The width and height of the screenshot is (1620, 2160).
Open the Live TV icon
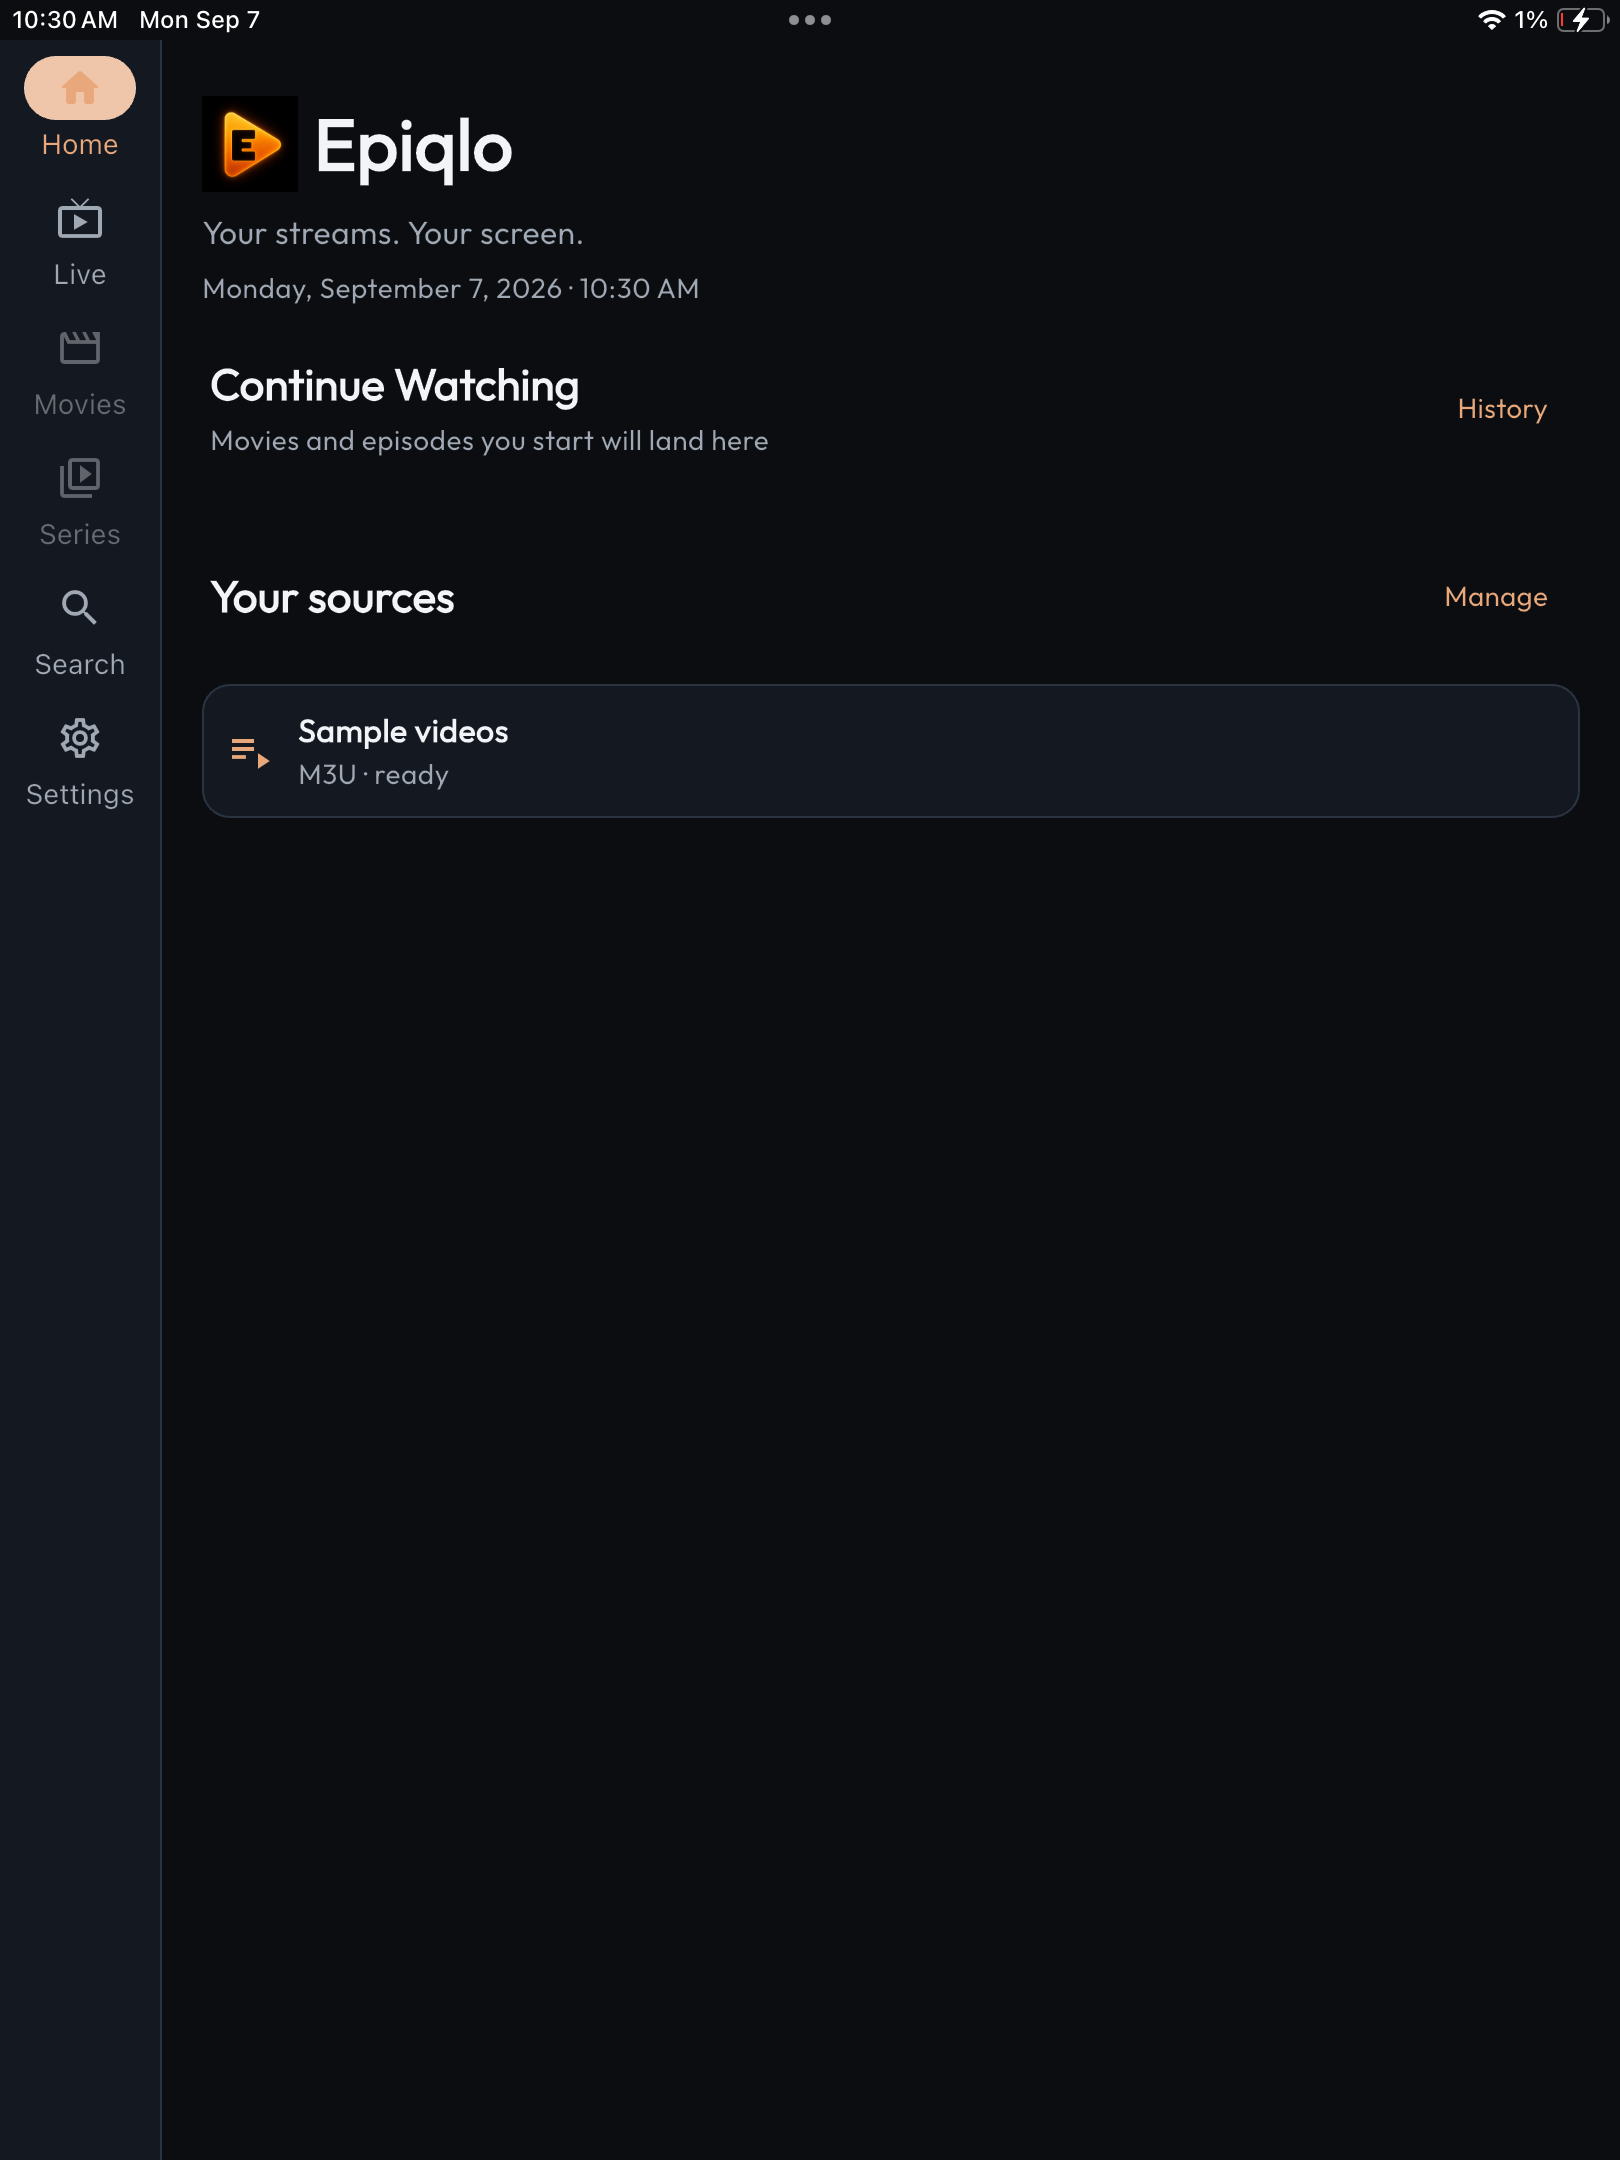tap(80, 218)
